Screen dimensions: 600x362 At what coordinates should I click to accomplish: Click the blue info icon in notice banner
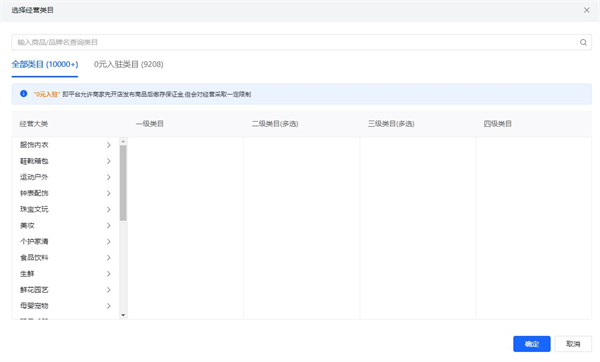[23, 93]
